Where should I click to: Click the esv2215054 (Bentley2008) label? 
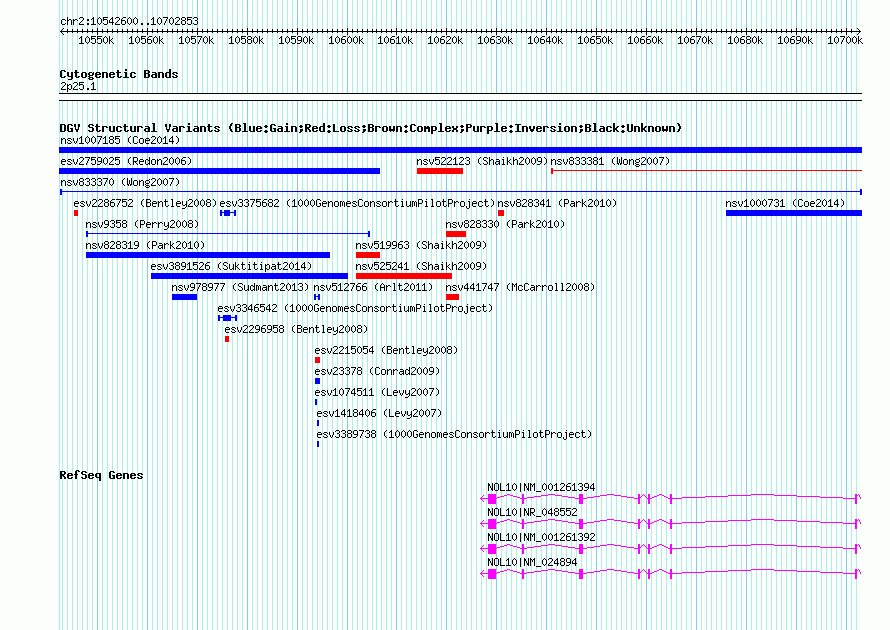point(386,350)
